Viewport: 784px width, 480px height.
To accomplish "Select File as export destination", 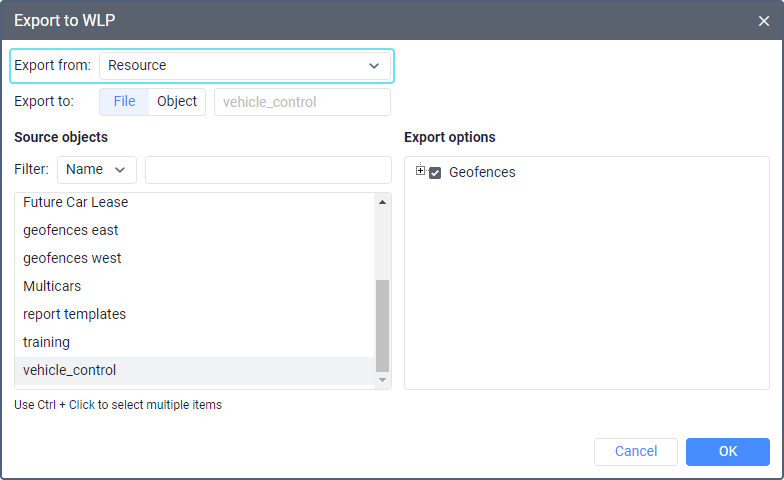I will (124, 102).
